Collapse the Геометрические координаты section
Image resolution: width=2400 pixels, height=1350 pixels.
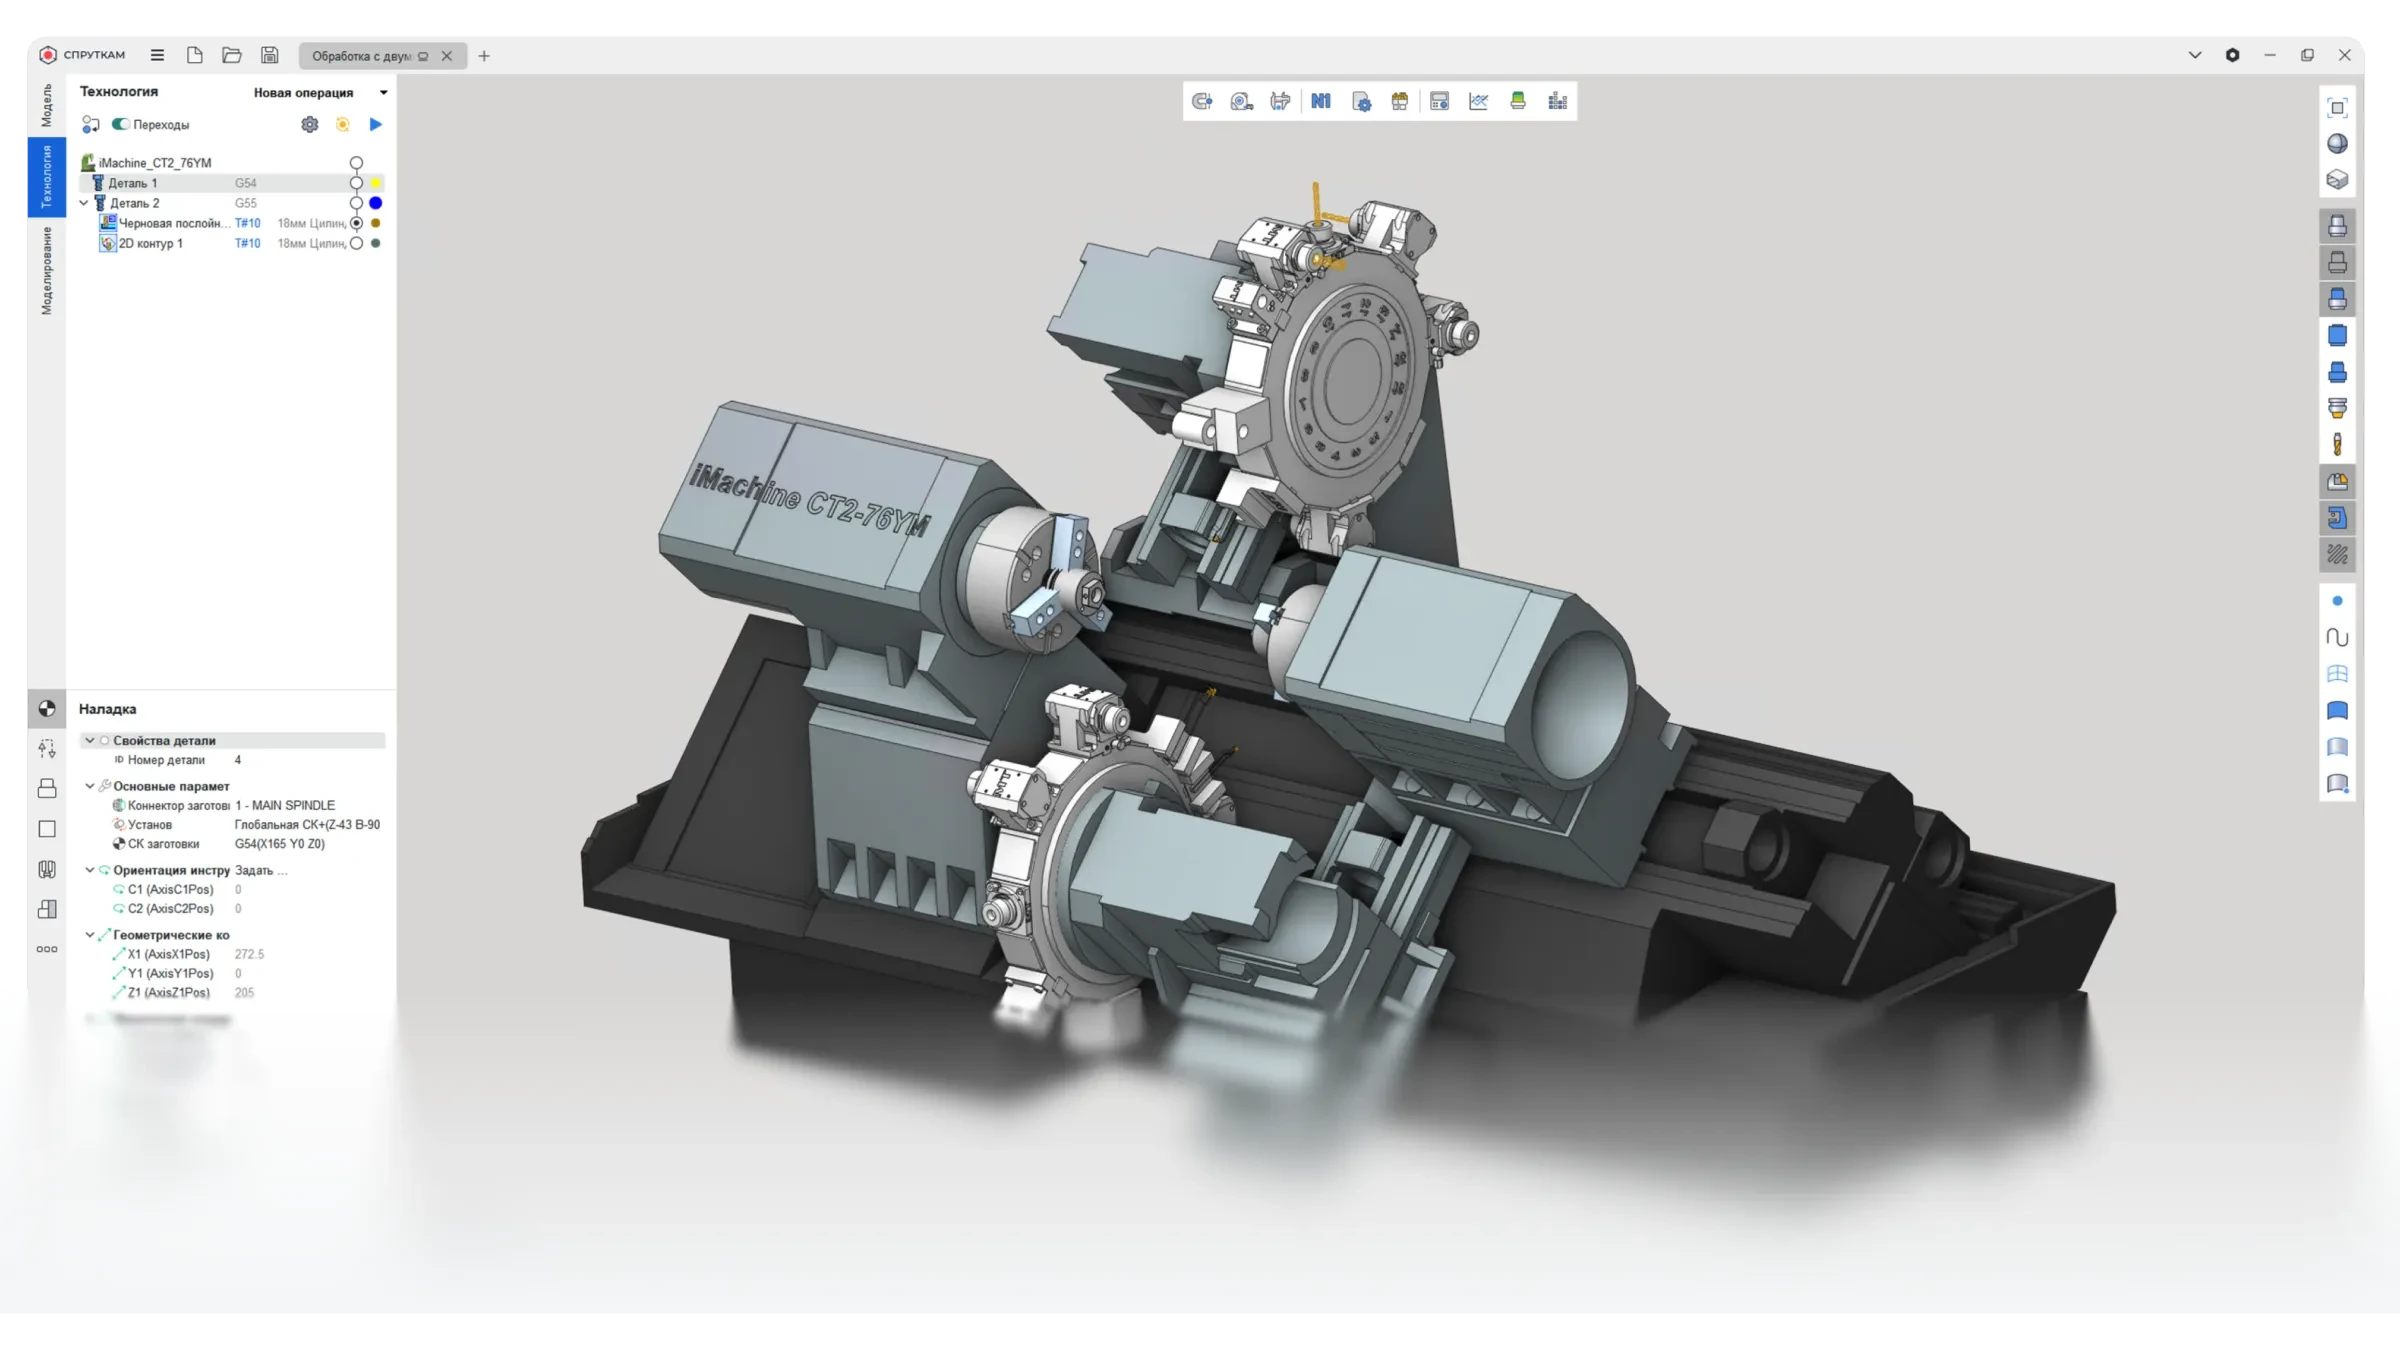click(x=90, y=935)
